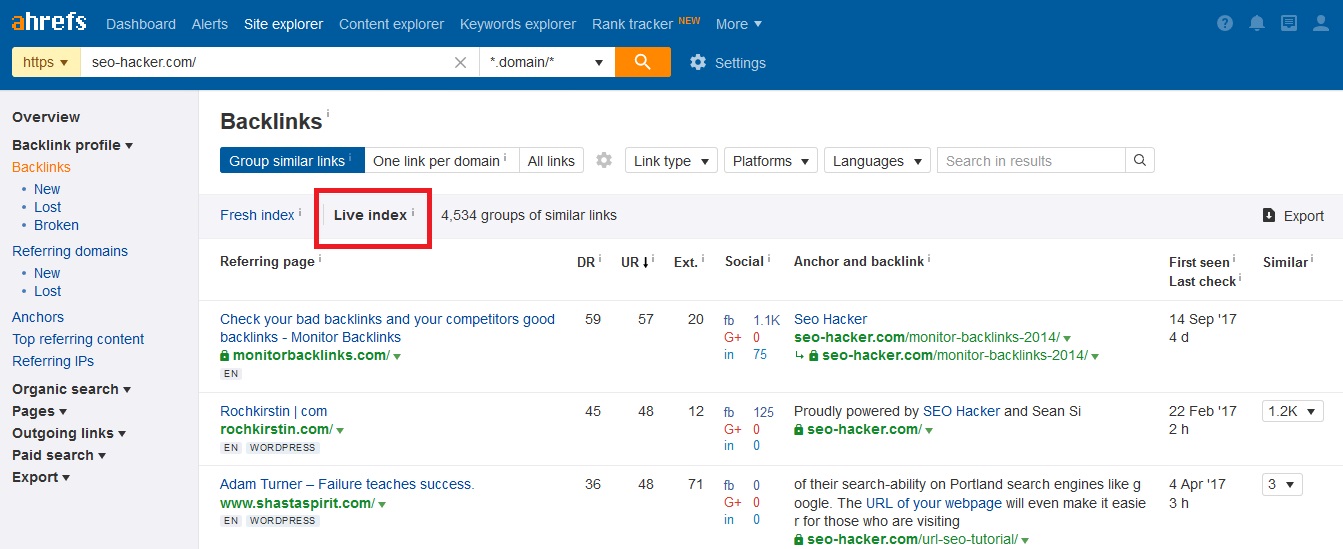Viewport: 1343px width, 549px height.
Task: Clear the URL field with X icon
Action: [460, 62]
